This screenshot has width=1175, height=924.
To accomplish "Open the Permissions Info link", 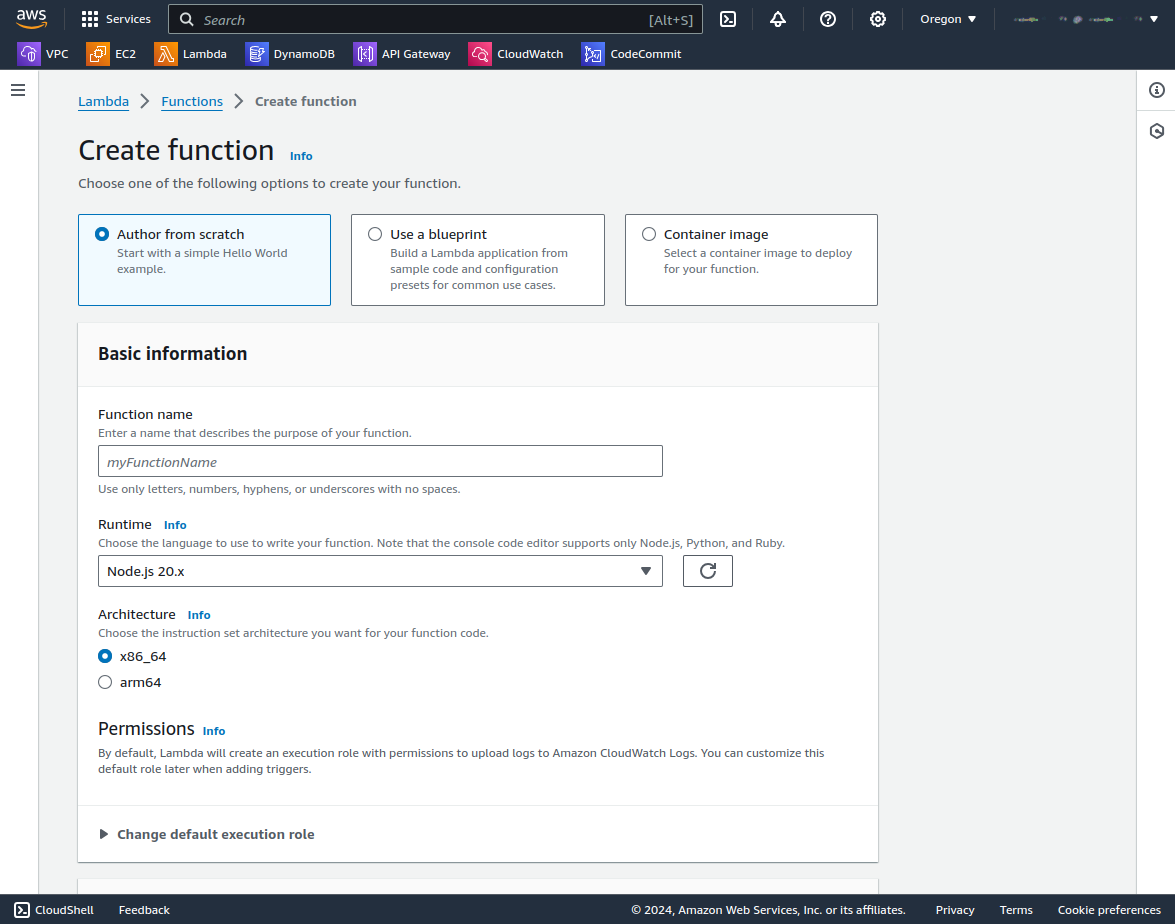I will (214, 731).
